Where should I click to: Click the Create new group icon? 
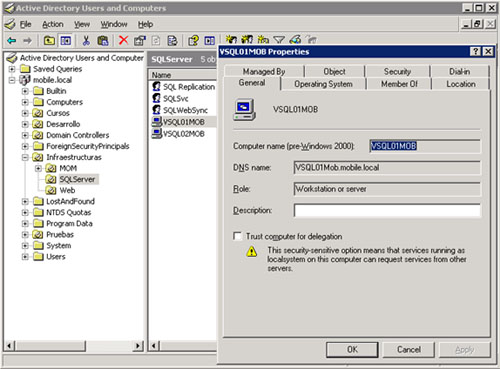click(247, 40)
